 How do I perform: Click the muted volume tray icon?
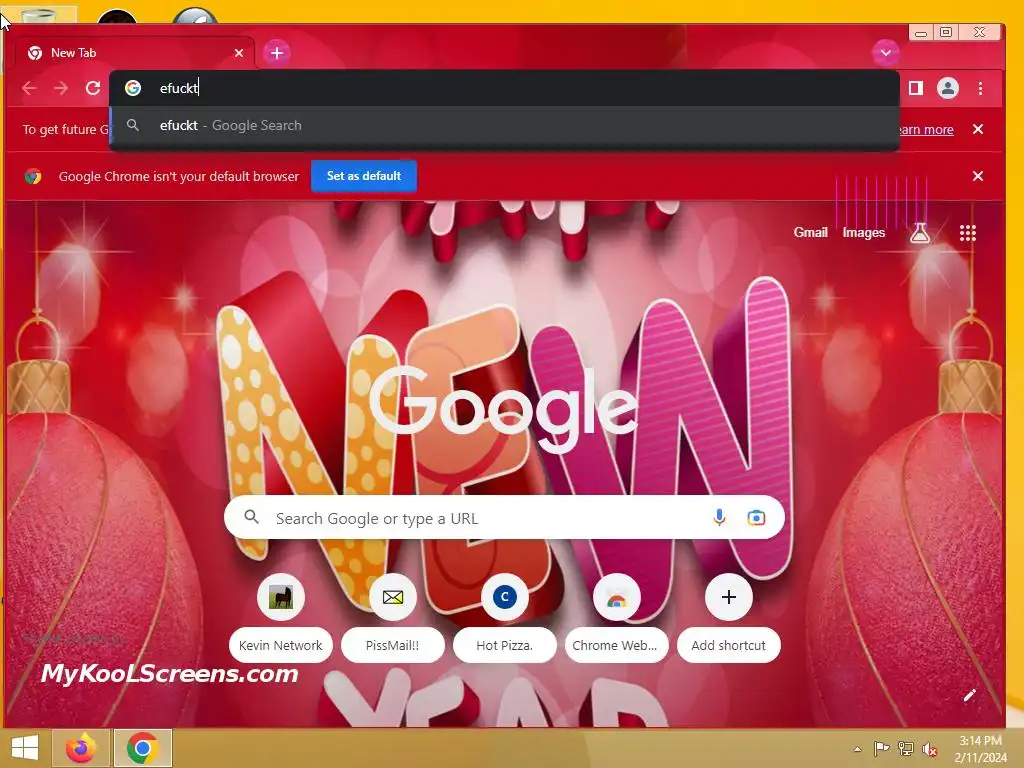coord(930,749)
